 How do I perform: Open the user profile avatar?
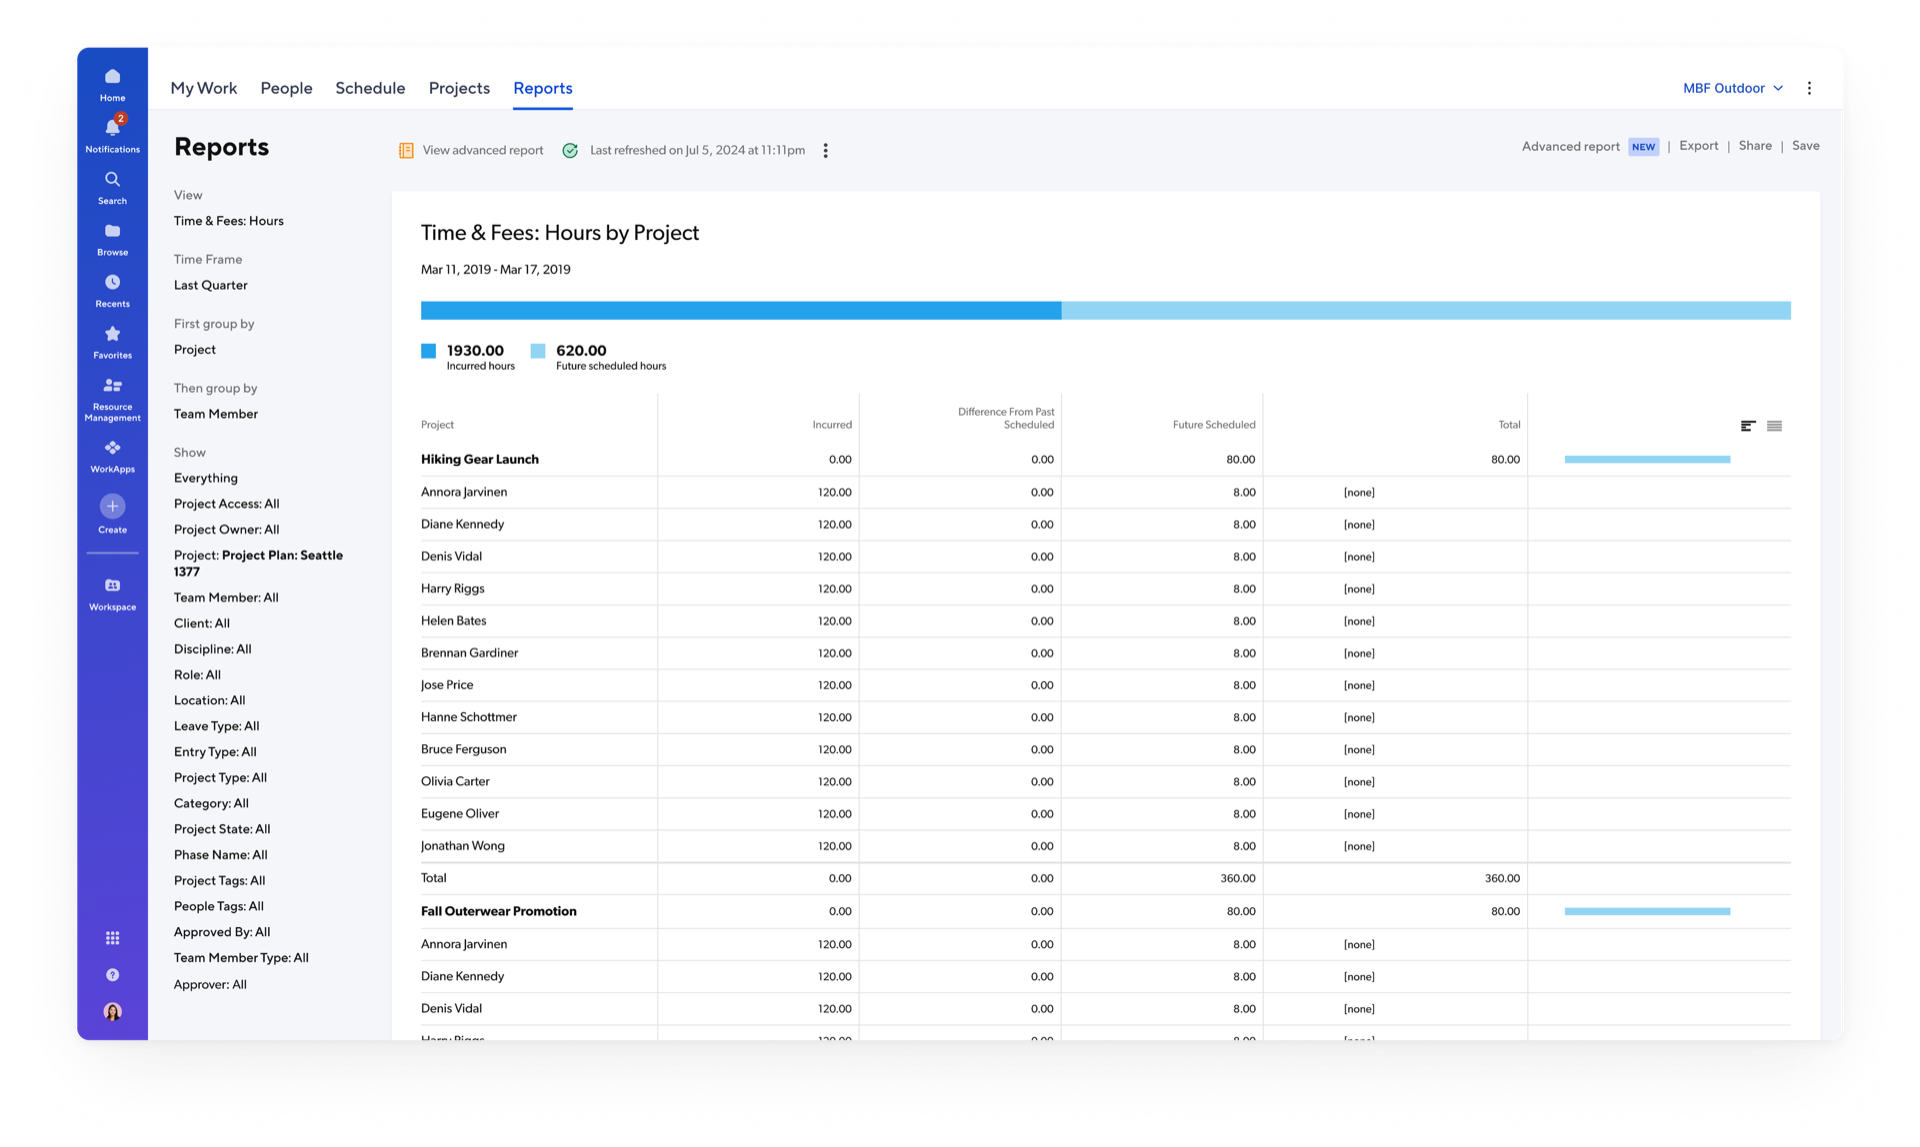[x=112, y=1012]
